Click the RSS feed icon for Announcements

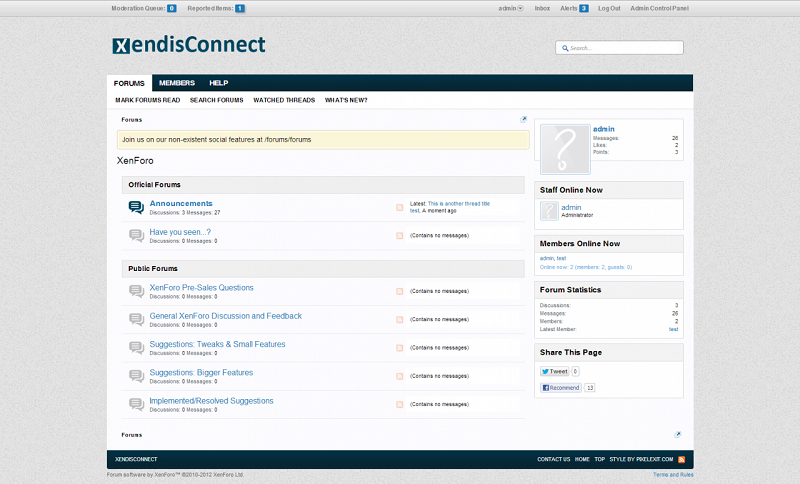pos(400,207)
